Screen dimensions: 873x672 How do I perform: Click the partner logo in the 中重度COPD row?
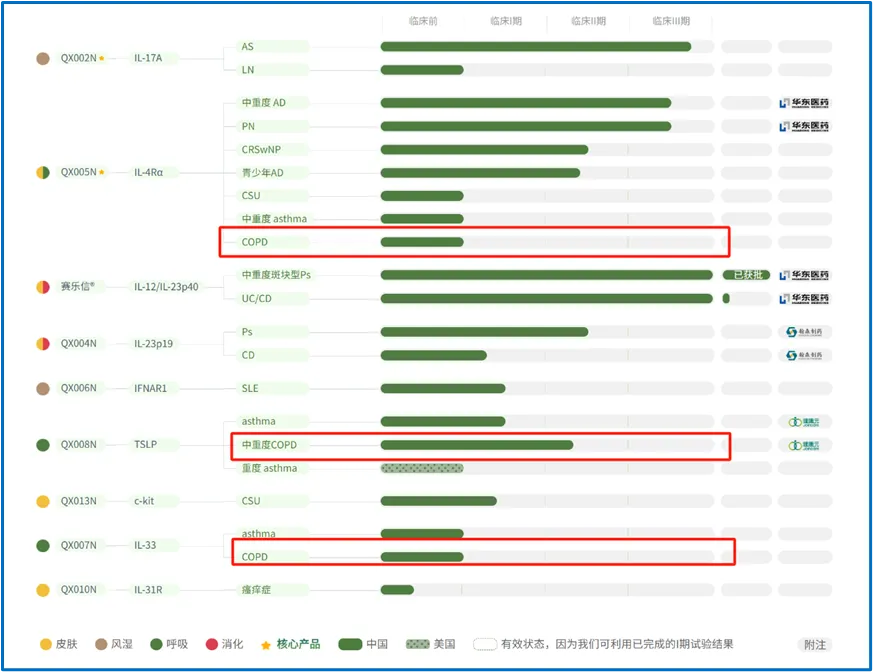(804, 445)
